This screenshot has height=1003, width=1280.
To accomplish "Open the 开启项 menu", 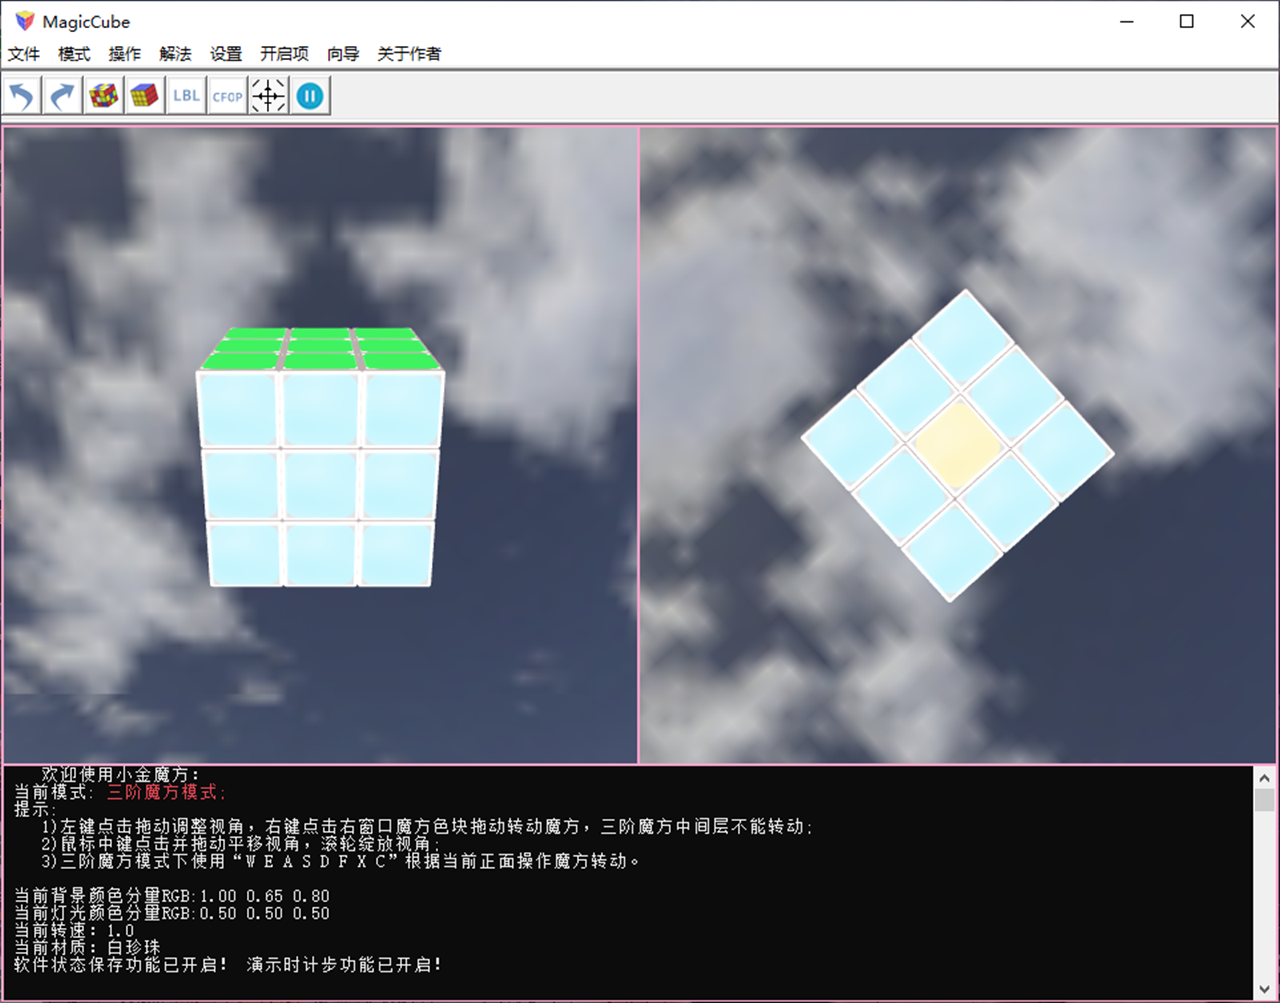I will point(284,54).
